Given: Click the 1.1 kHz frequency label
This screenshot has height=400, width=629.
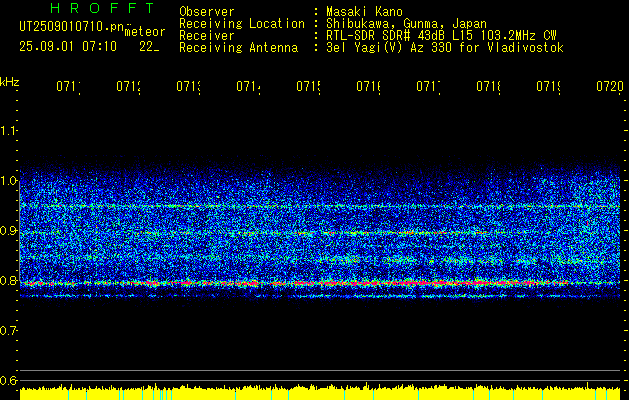Looking at the screenshot, I should pos(8,130).
